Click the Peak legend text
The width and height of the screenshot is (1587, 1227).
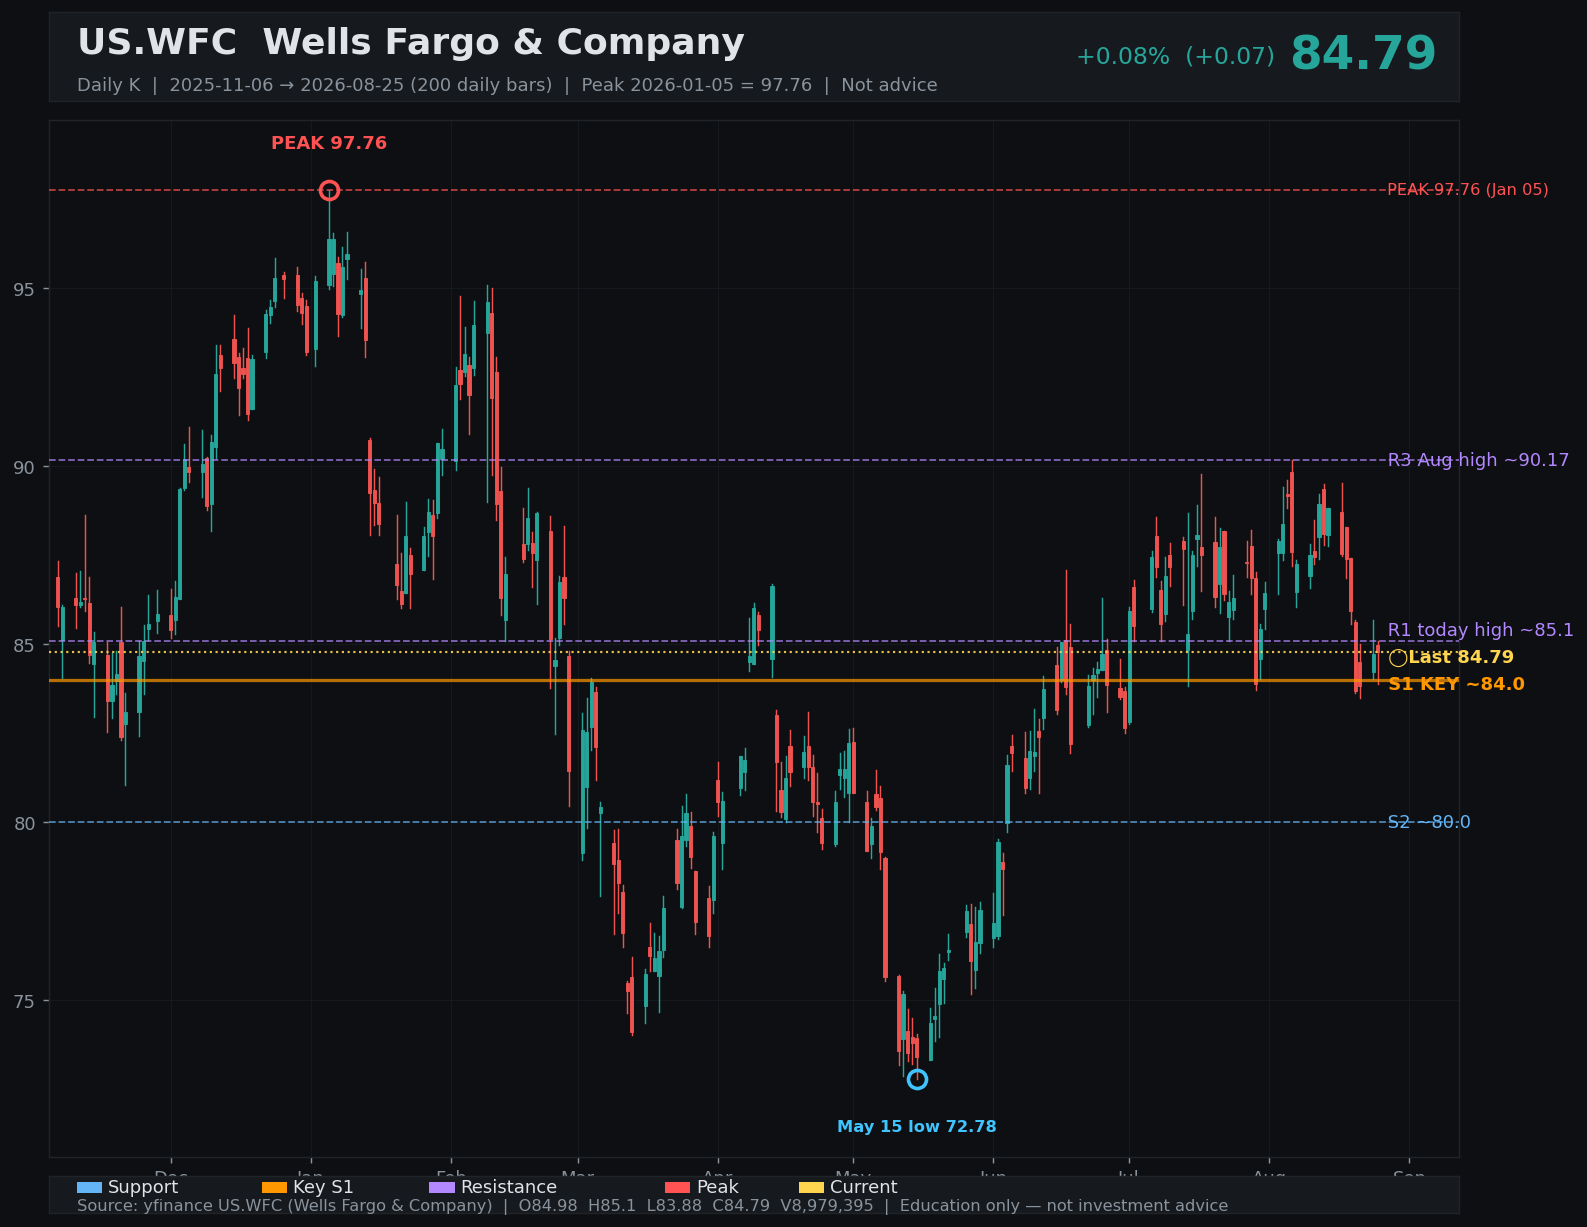click(717, 1187)
